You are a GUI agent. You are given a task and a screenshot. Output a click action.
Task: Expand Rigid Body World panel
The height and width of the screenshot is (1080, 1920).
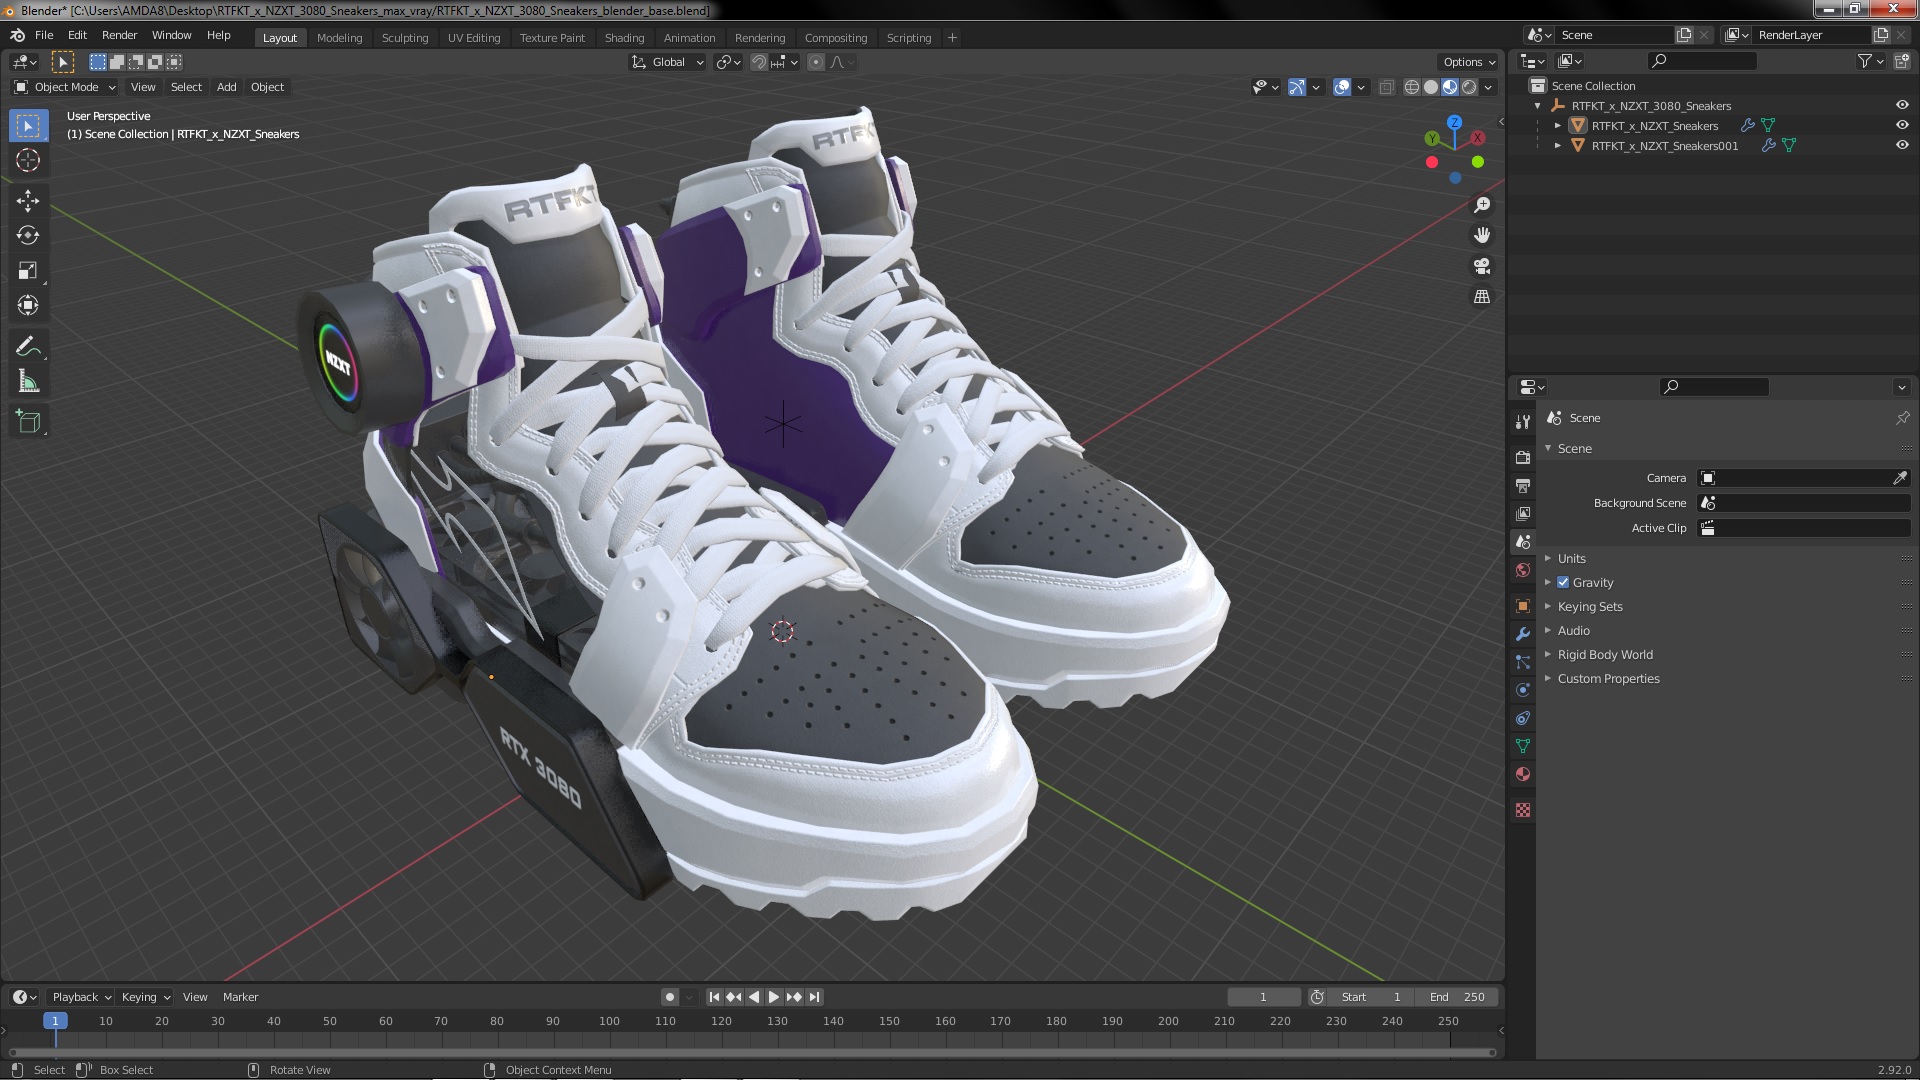(x=1604, y=654)
